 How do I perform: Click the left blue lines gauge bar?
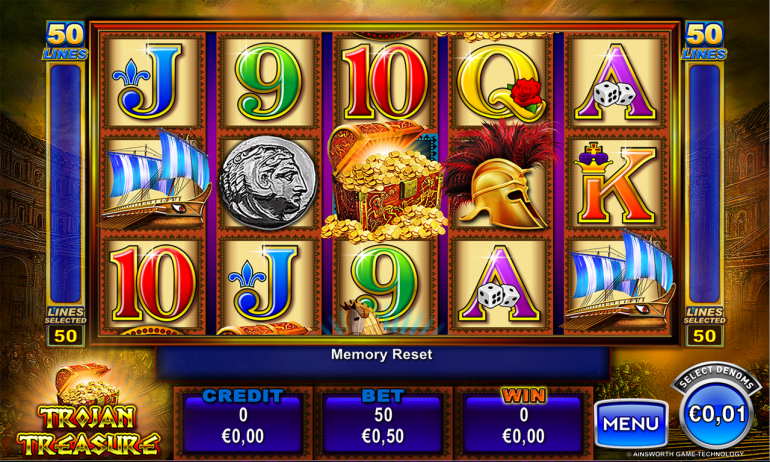[x=65, y=184]
